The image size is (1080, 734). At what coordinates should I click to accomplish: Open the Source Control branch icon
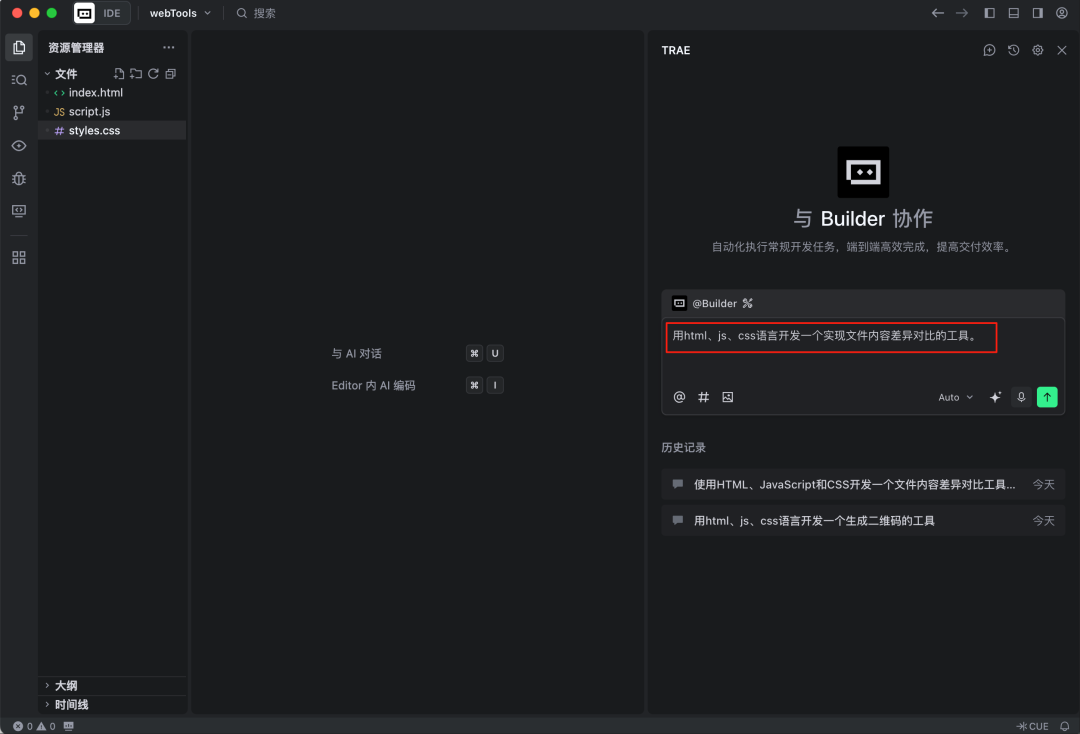tap(19, 112)
